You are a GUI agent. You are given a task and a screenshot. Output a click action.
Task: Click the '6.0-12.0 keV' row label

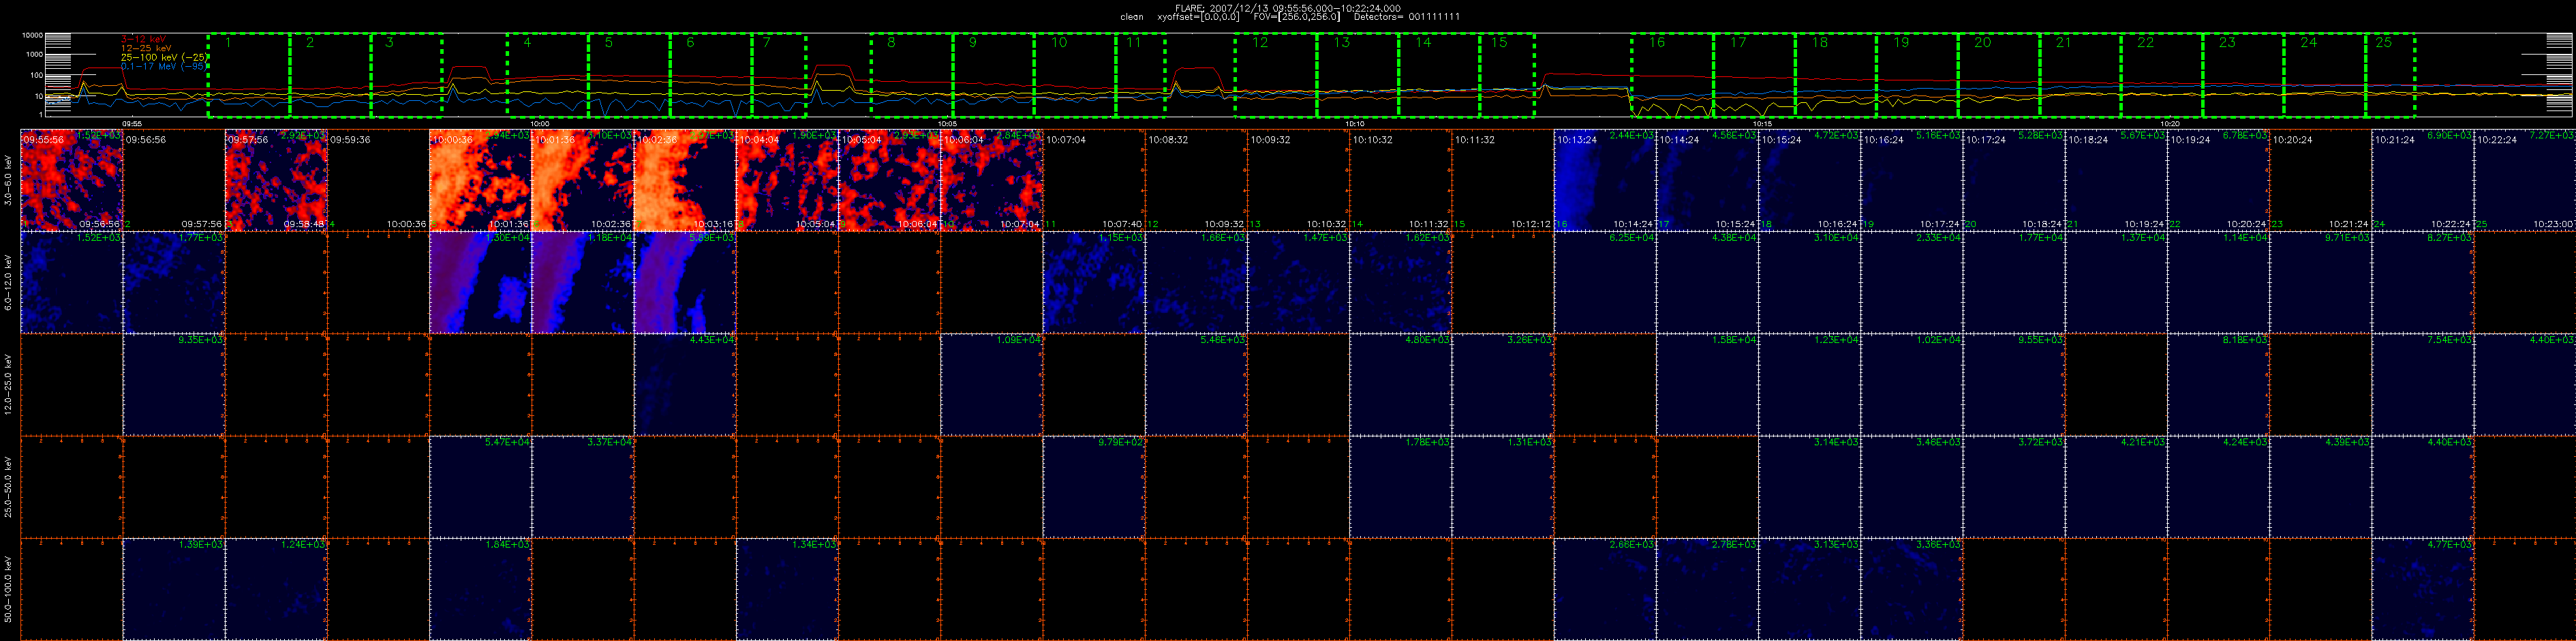8,283
